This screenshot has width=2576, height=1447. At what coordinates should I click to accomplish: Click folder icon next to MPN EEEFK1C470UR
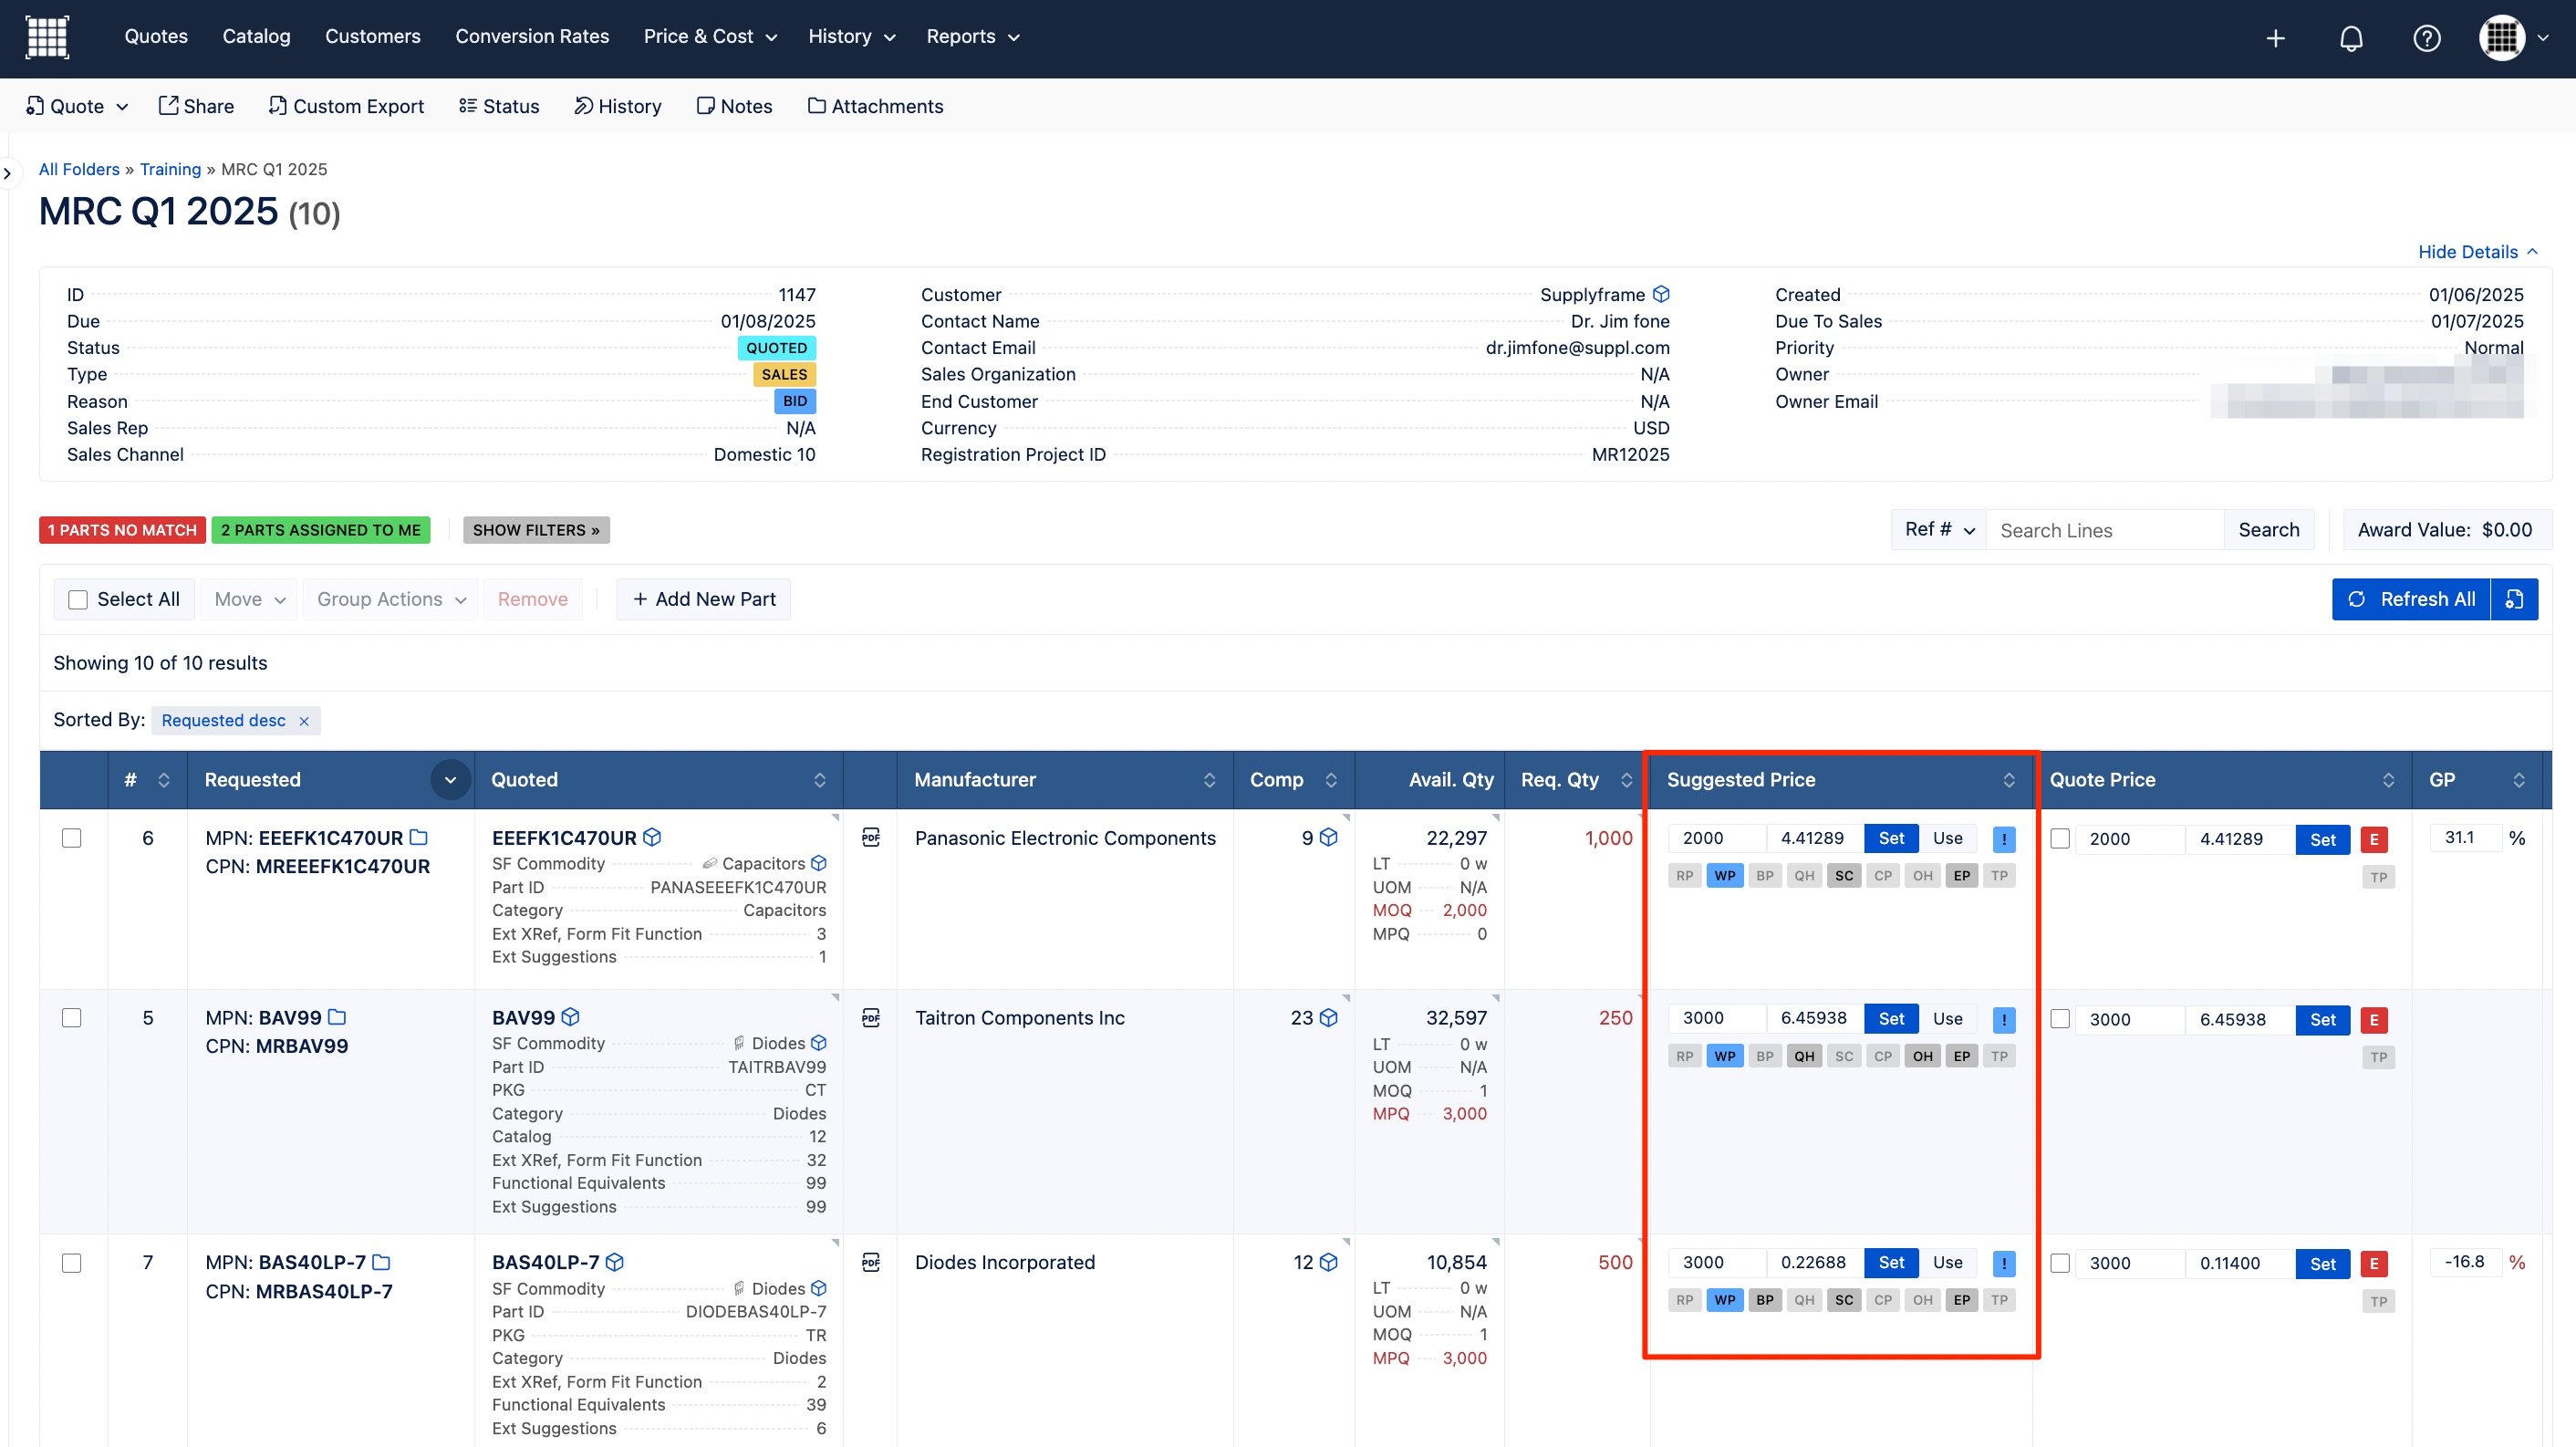[x=419, y=837]
